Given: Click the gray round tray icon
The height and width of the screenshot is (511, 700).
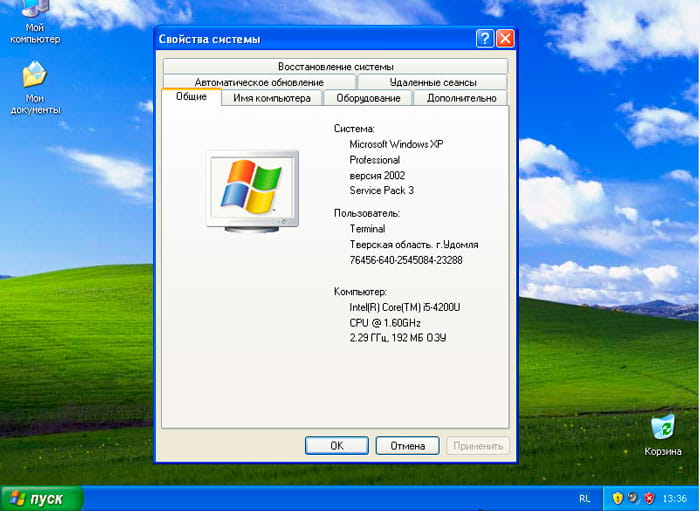Looking at the screenshot, I should click(633, 497).
